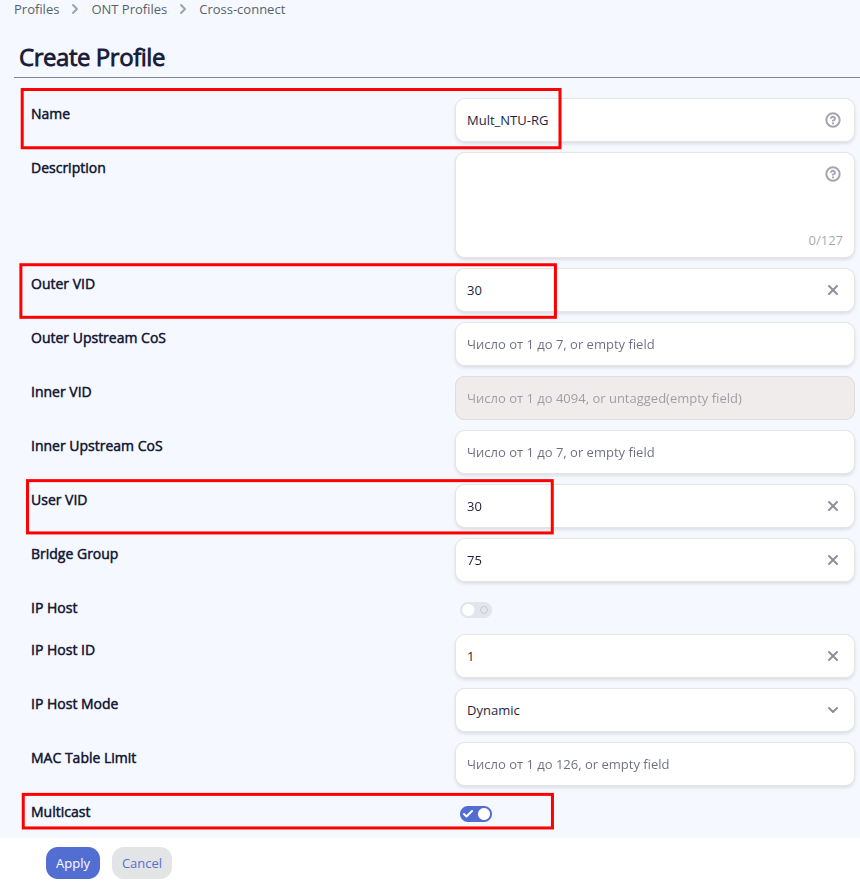Disable the Multicast toggle
Viewport: 860px width, 888px height.
click(475, 814)
